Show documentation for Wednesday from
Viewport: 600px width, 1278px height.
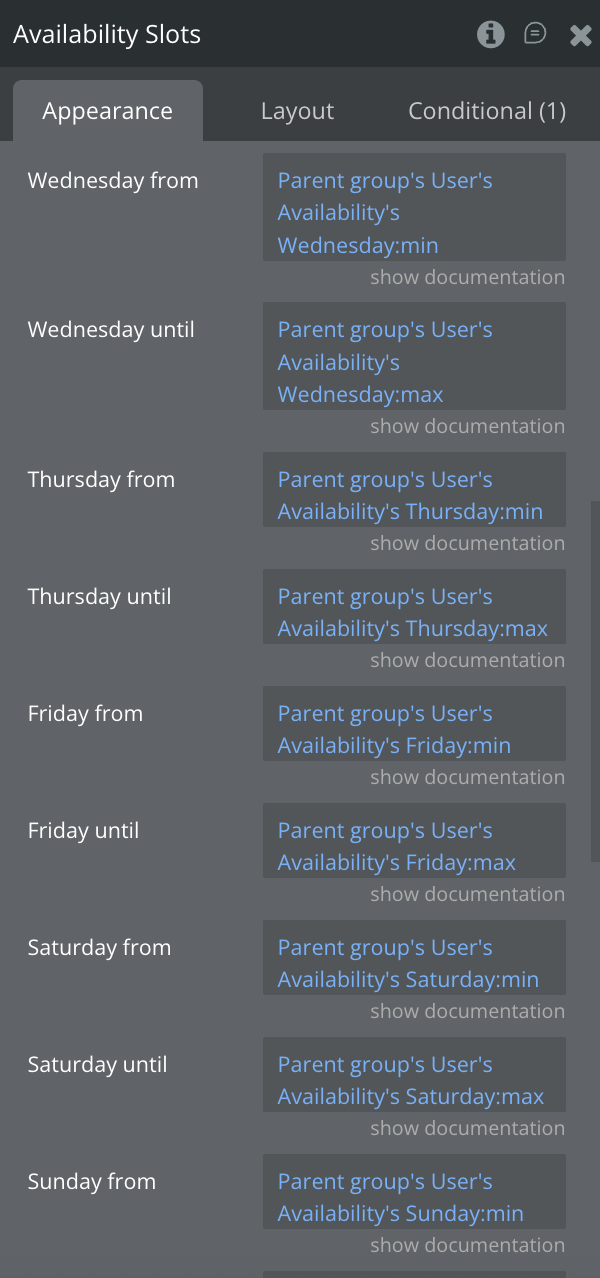pos(467,277)
